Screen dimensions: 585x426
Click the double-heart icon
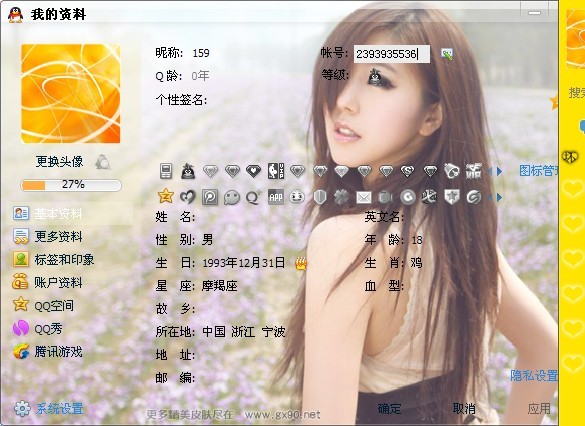pos(188,197)
